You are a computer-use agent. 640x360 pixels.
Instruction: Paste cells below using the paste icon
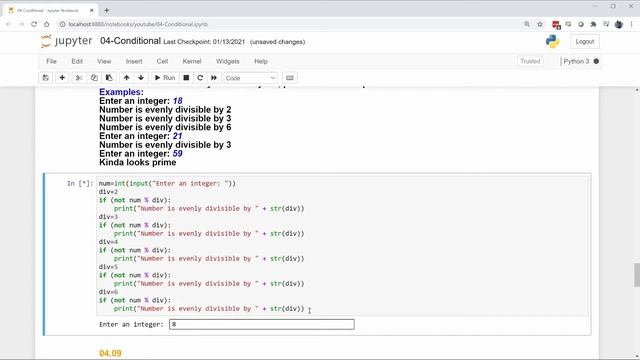109,78
